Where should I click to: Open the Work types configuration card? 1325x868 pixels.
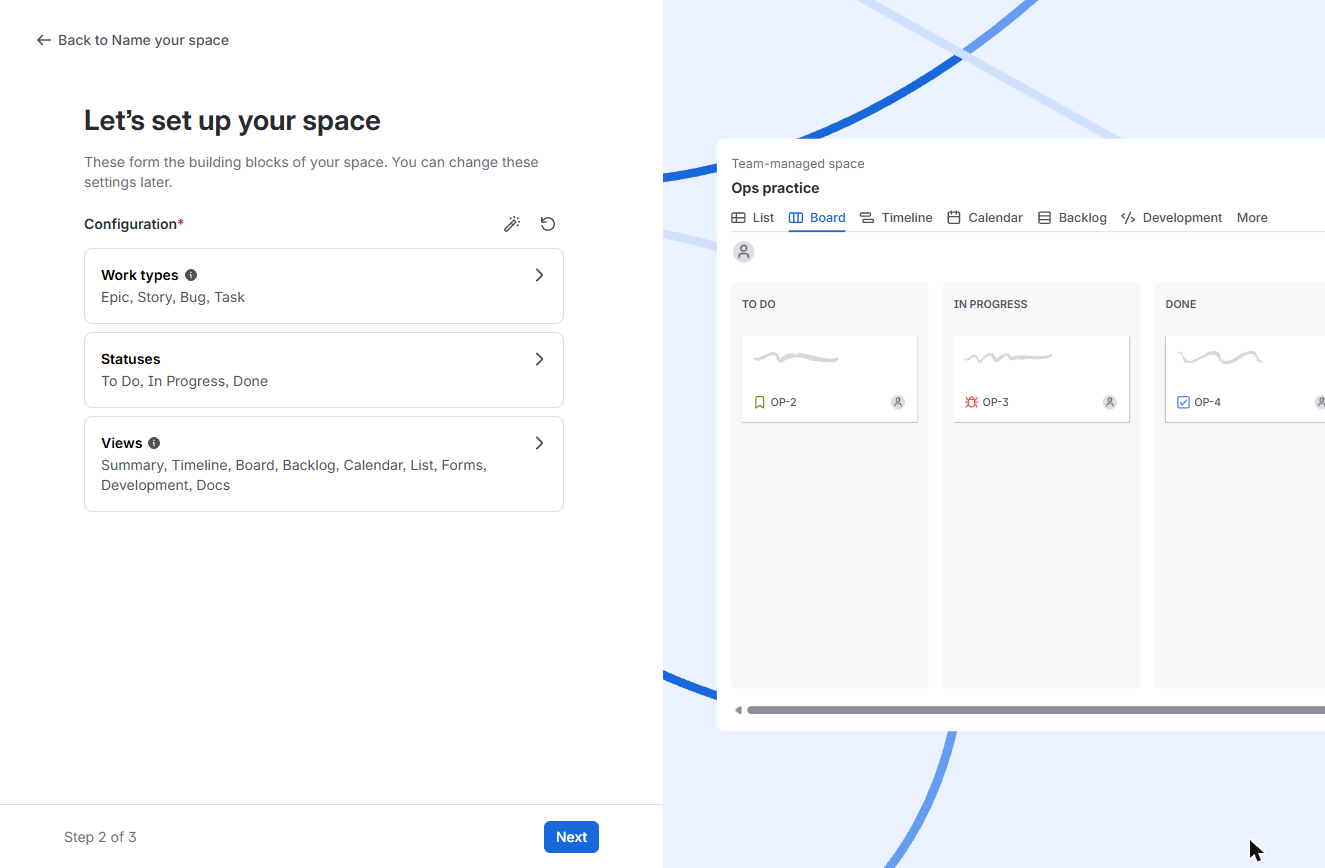[x=324, y=286]
